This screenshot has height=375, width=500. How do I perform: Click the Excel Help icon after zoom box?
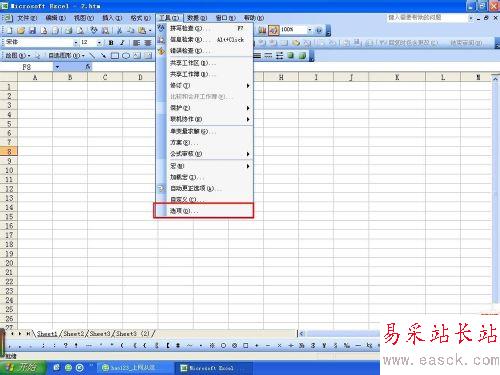(x=319, y=31)
